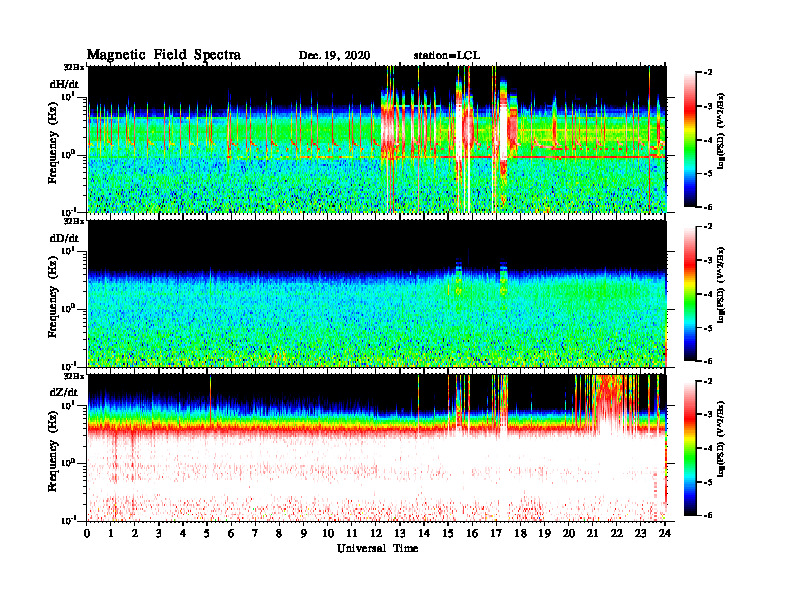Viewport: 792px width, 612px height.
Task: Click the dD/dt panel color scale bar
Action: [x=690, y=293]
